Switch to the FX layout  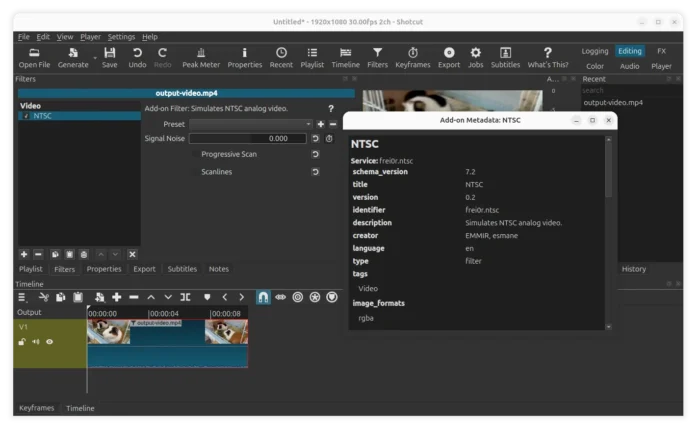point(662,51)
